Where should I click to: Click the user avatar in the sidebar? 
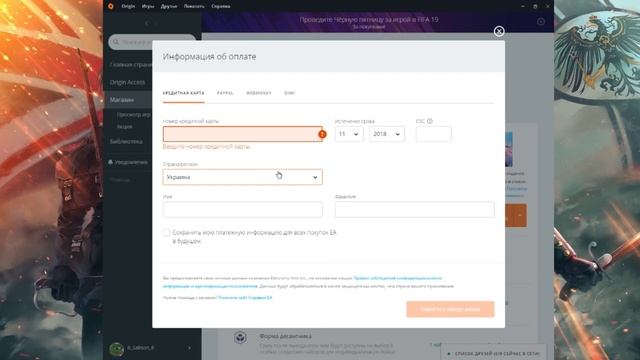tap(116, 349)
